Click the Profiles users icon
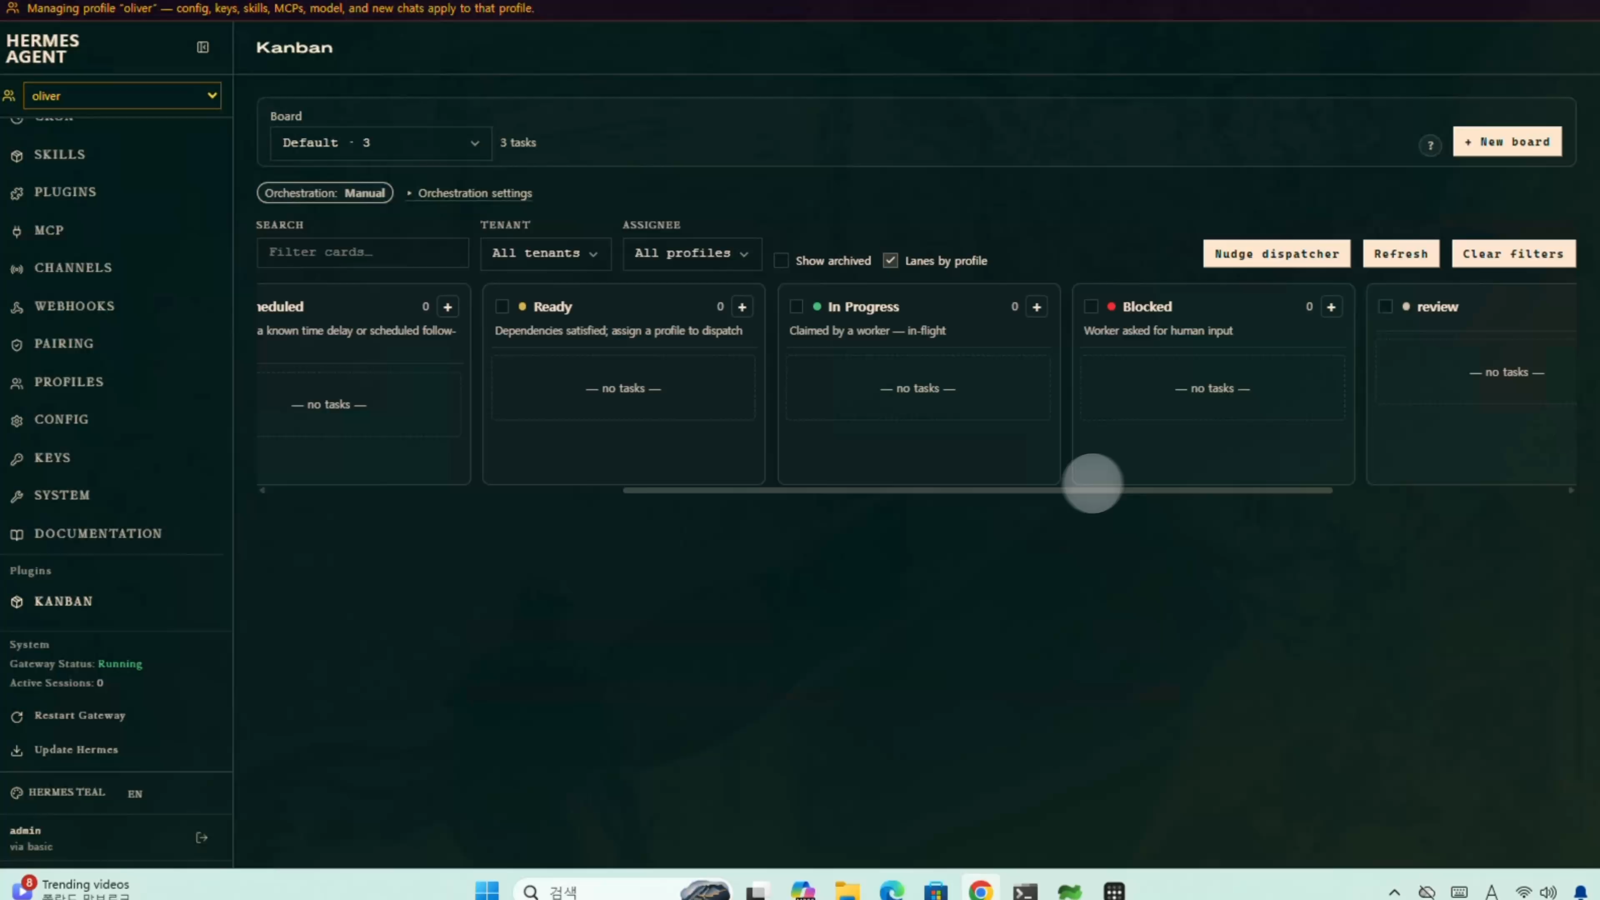Viewport: 1600px width, 900px height. pyautogui.click(x=17, y=383)
